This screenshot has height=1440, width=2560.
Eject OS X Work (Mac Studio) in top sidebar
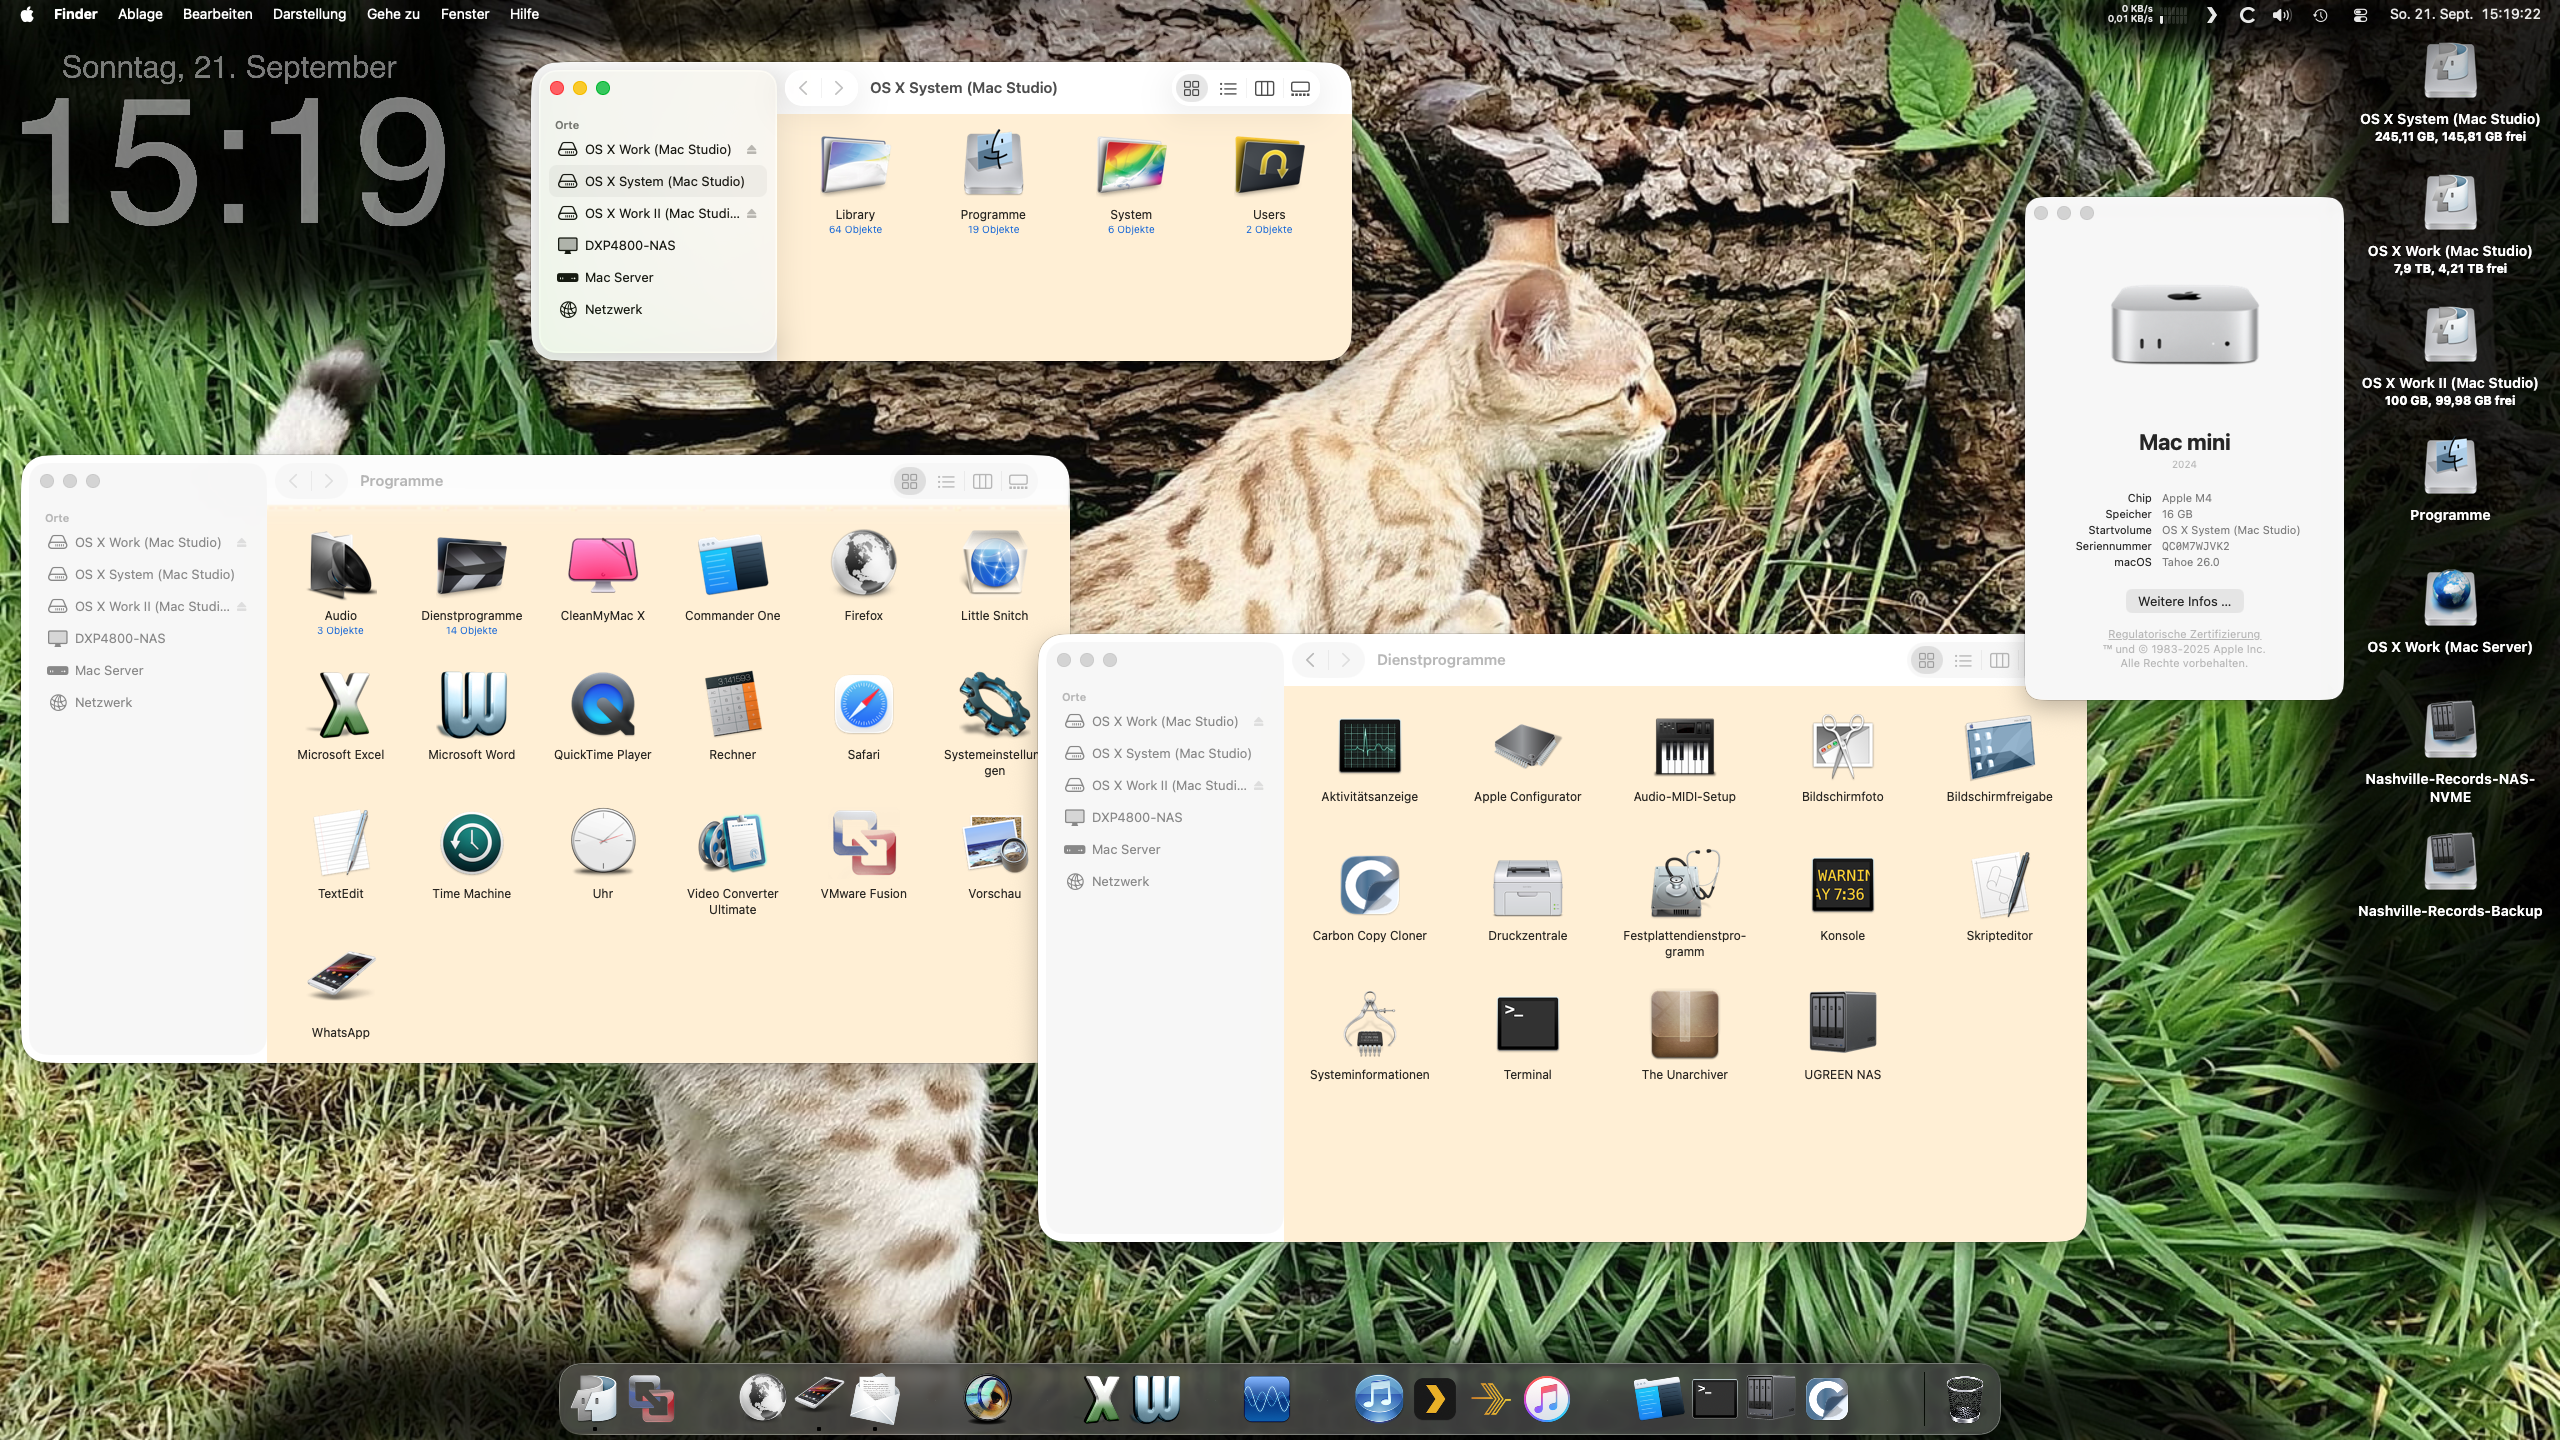click(x=751, y=150)
